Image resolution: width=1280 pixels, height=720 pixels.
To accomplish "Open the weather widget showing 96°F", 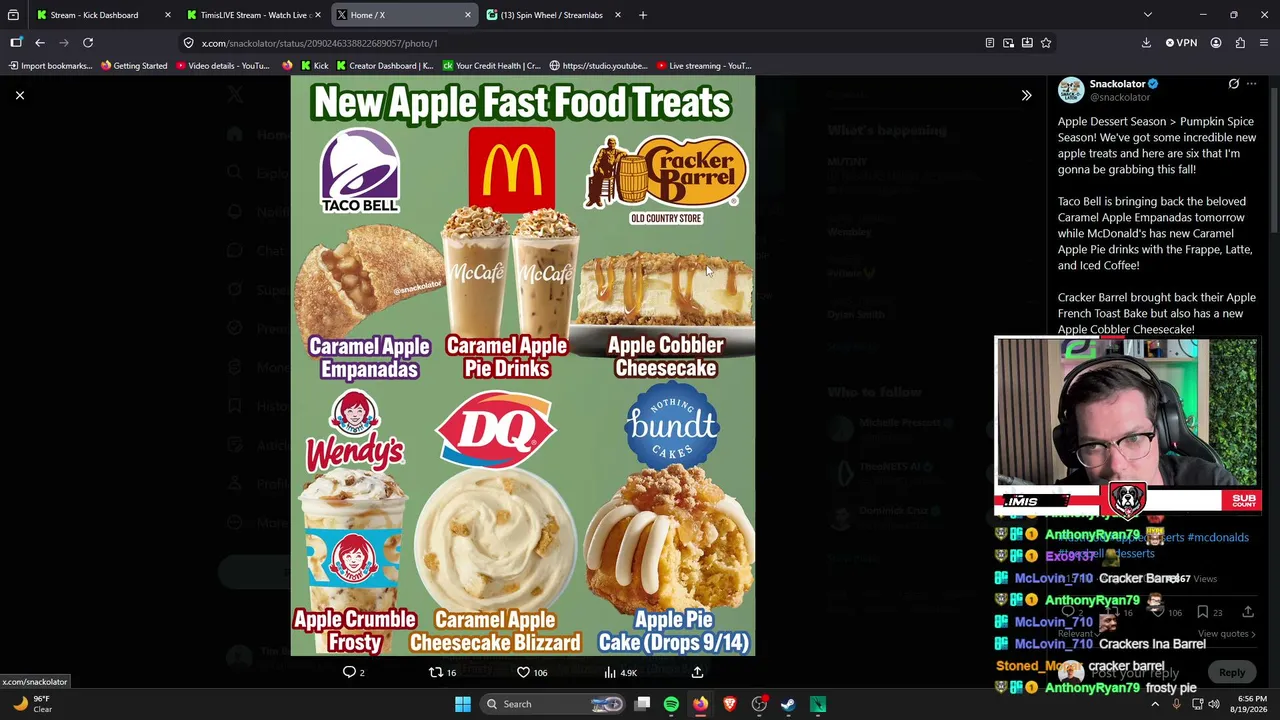I will coord(32,704).
